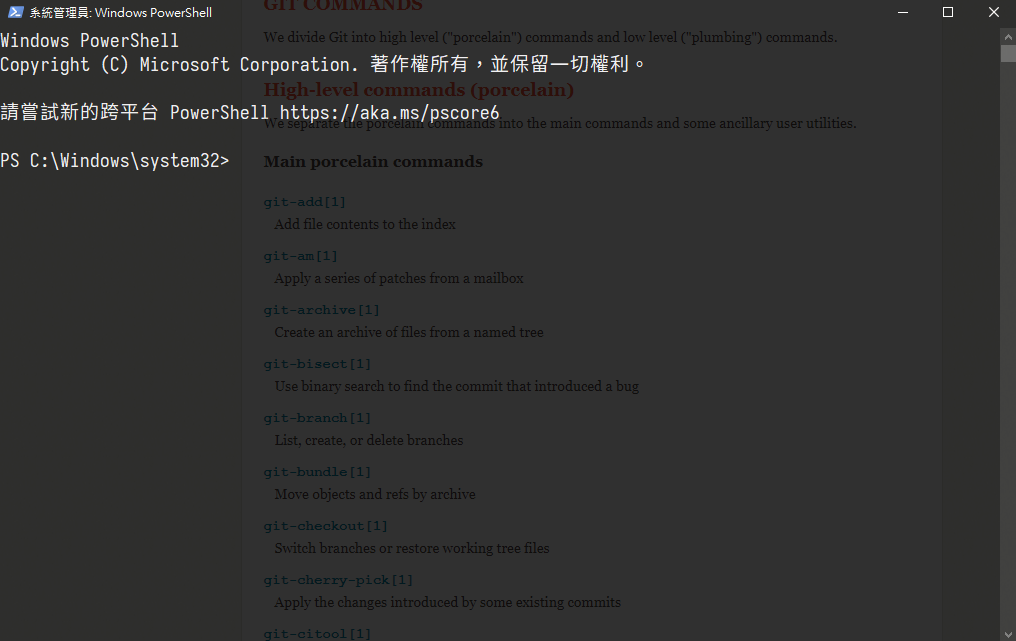Click the PowerShell icon in title bar
1016x641 pixels.
click(16, 12)
